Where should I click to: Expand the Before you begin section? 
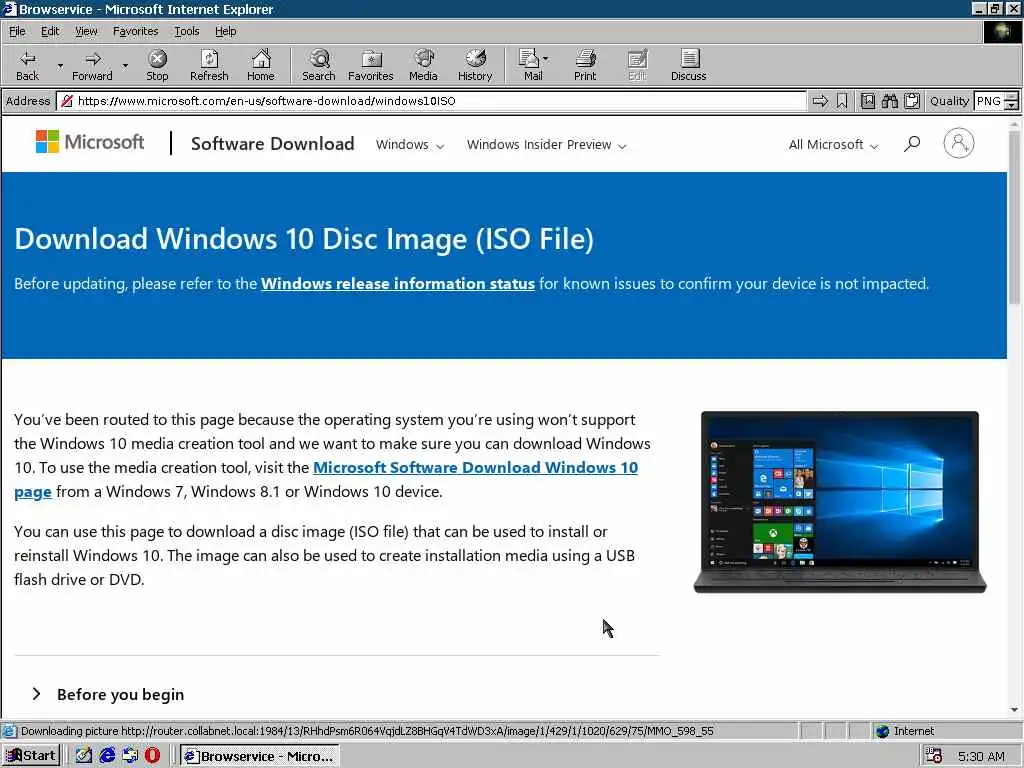(x=108, y=694)
